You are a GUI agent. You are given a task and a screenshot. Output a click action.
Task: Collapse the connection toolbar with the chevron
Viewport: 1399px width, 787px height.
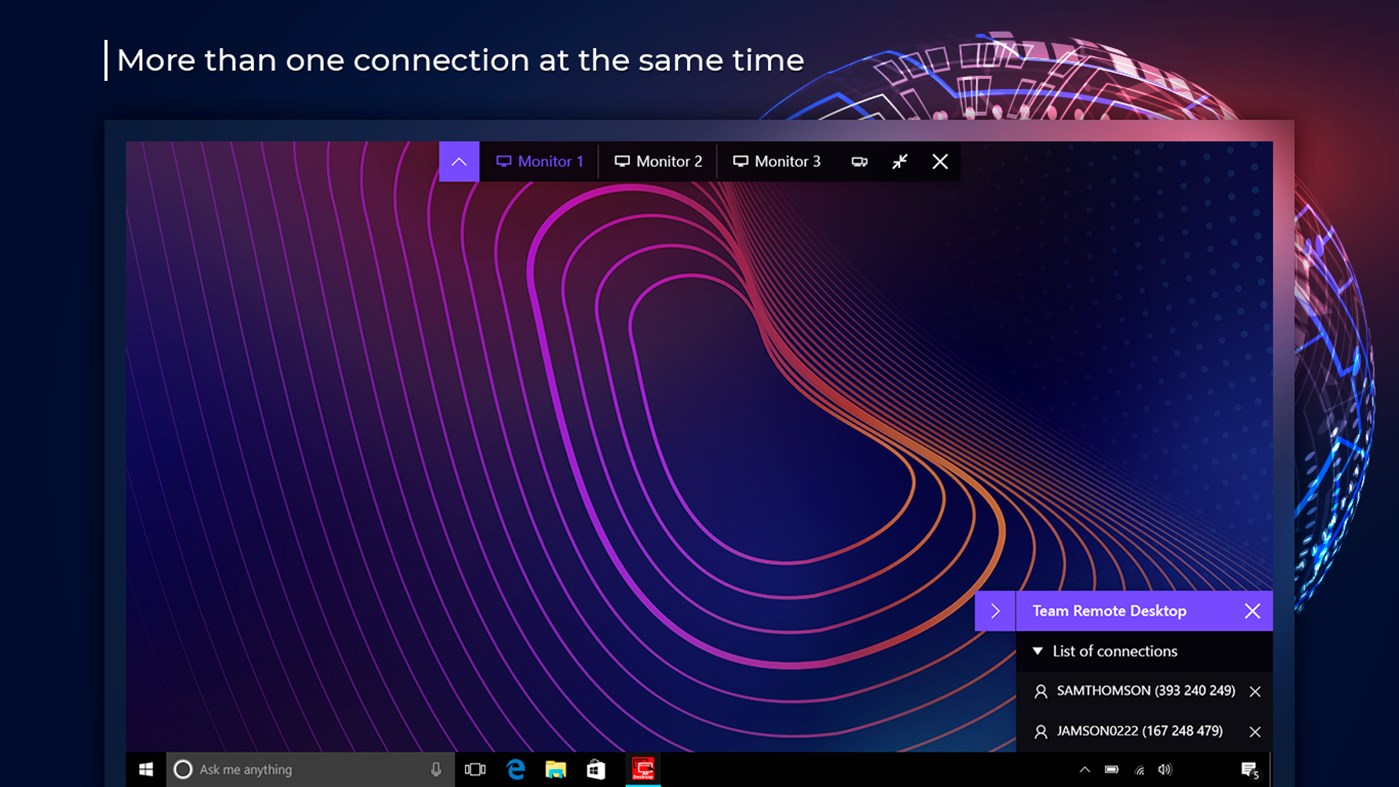pos(458,161)
